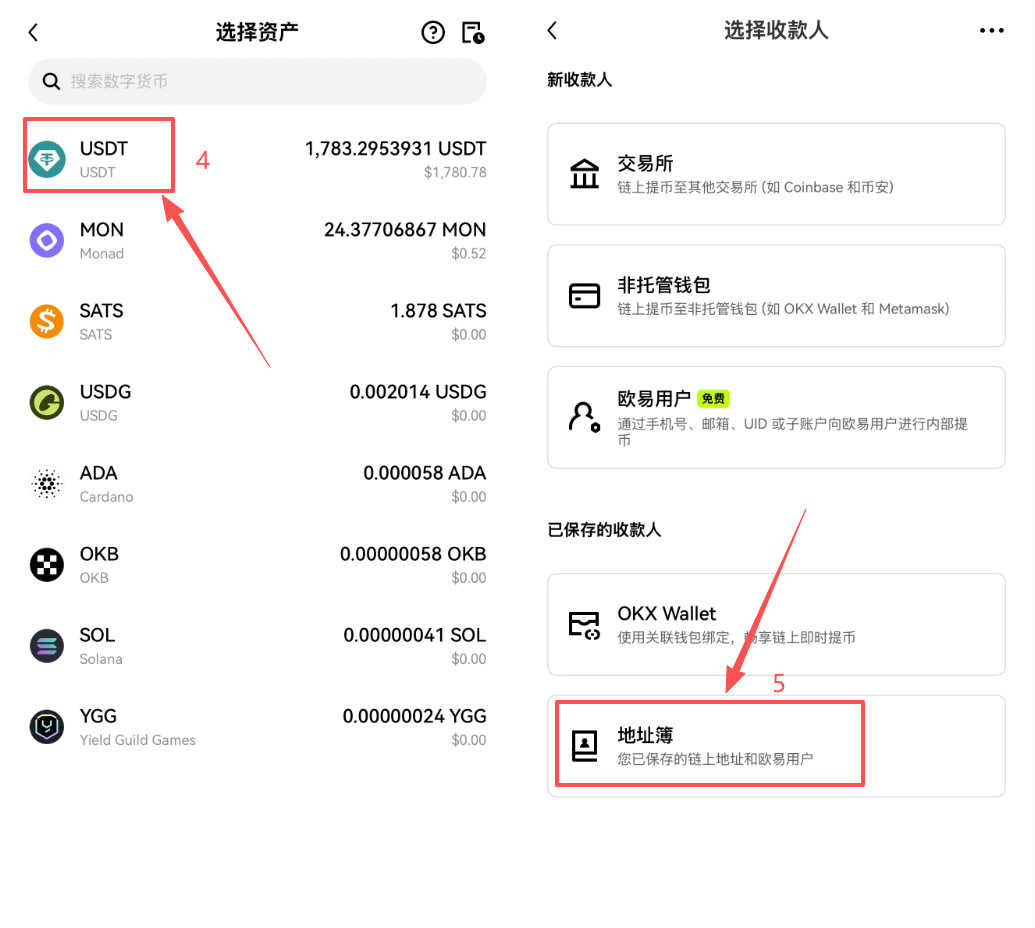Screen dimensions: 1035x928
Task: Click the 欧易用户 person icon
Action: click(584, 417)
